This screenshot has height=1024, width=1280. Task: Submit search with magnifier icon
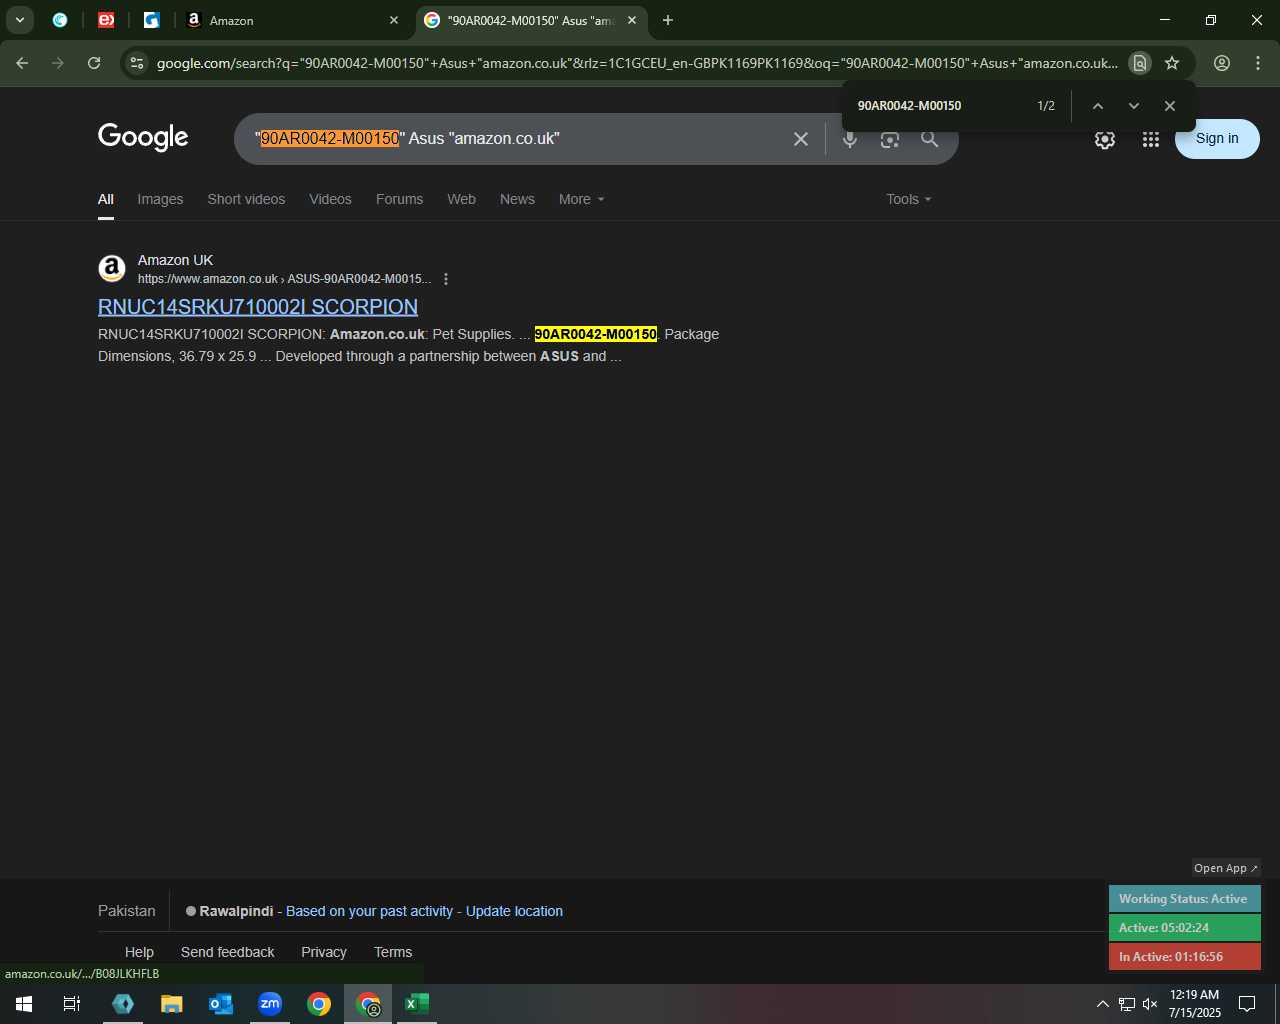[x=930, y=139]
